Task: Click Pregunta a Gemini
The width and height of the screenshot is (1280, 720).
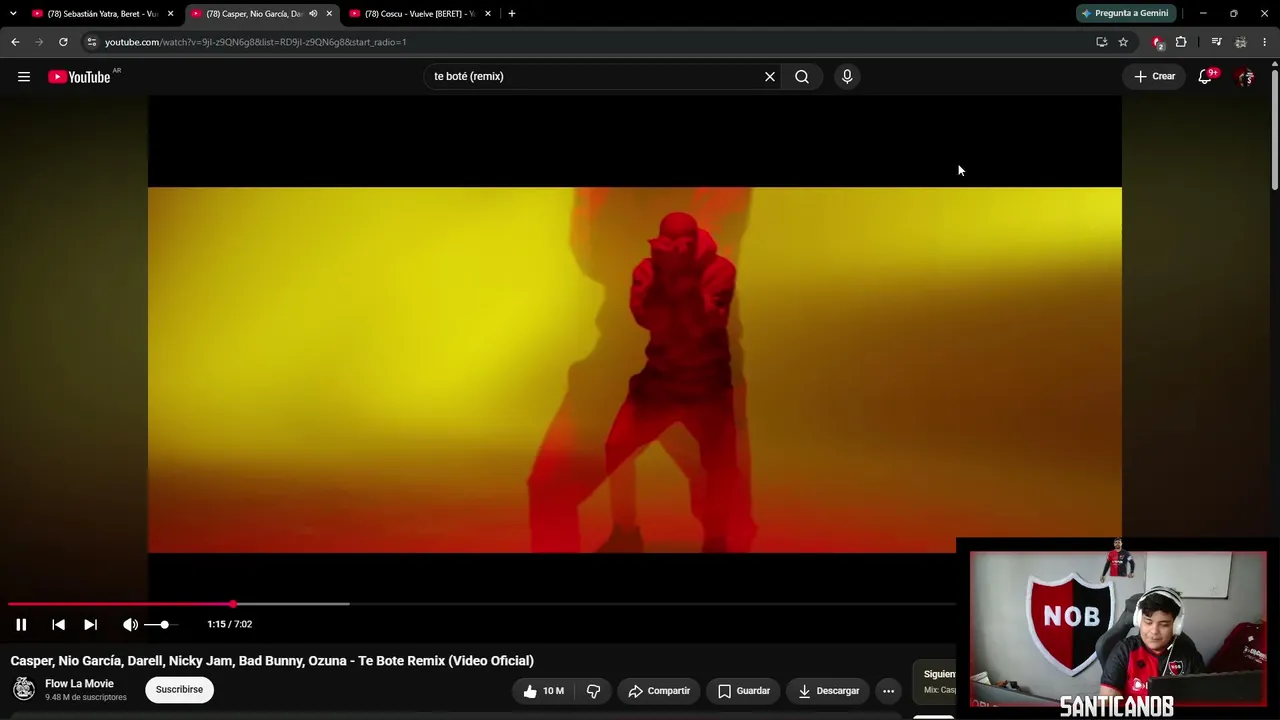Action: (1125, 13)
